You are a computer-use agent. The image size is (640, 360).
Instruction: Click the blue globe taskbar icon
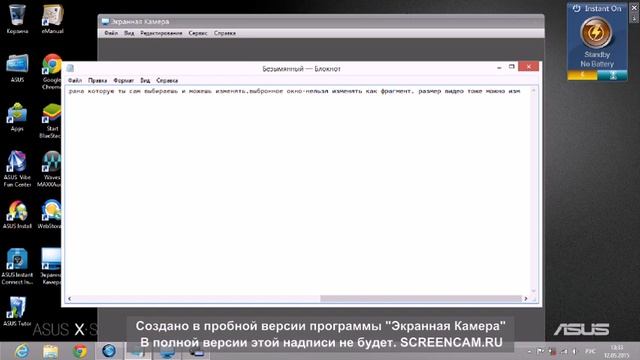(109, 351)
